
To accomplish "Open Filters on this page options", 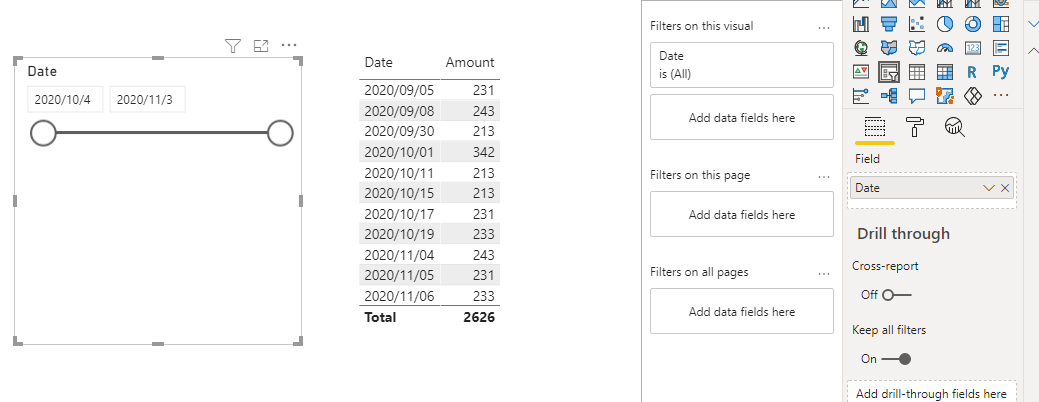I will [x=824, y=177].
